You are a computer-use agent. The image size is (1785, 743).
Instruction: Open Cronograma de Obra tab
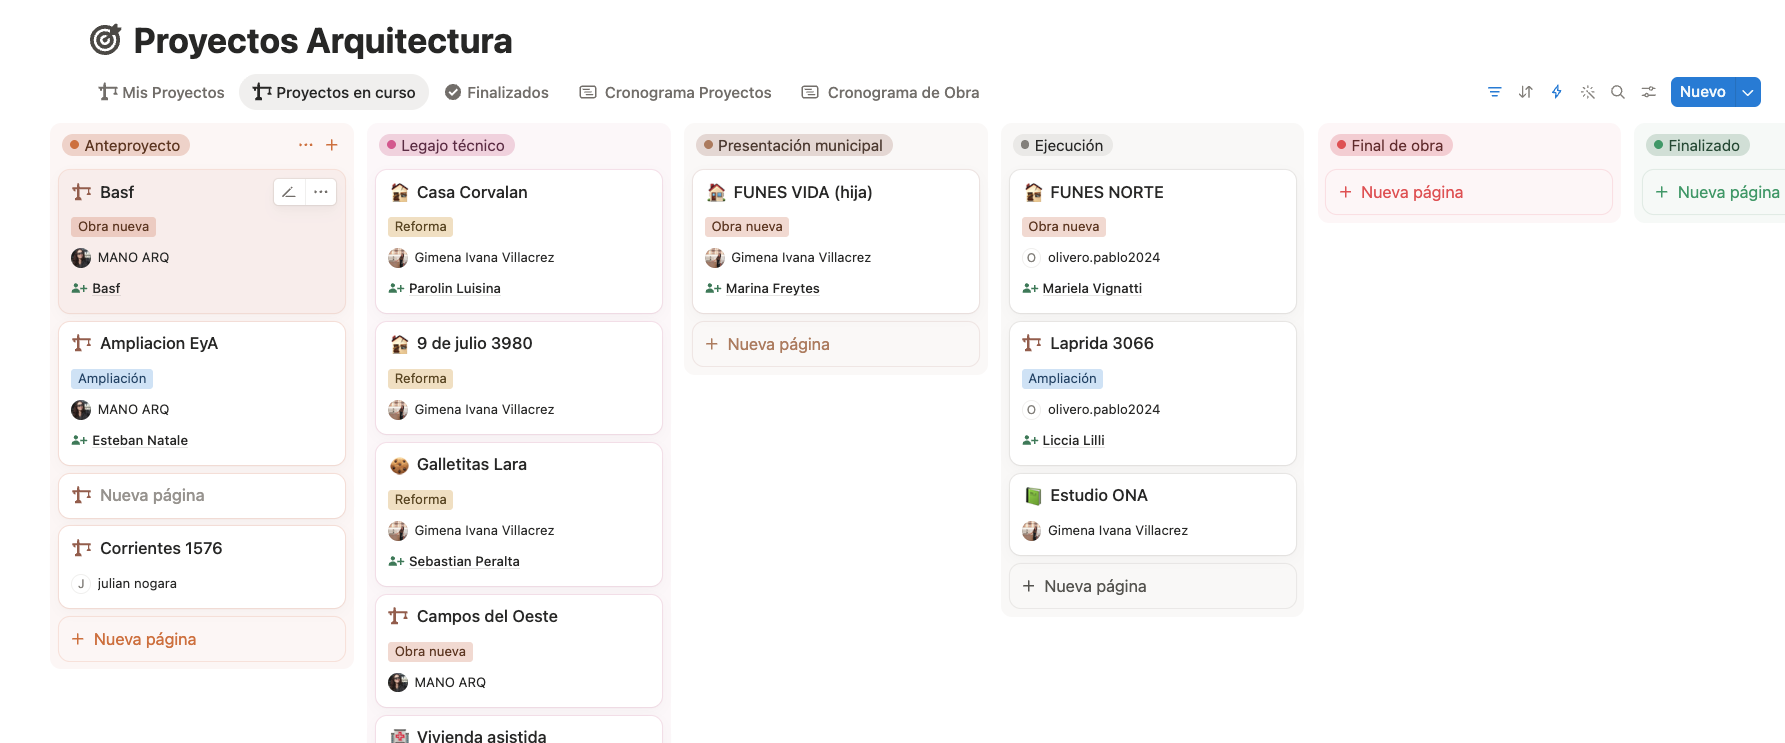coord(890,92)
